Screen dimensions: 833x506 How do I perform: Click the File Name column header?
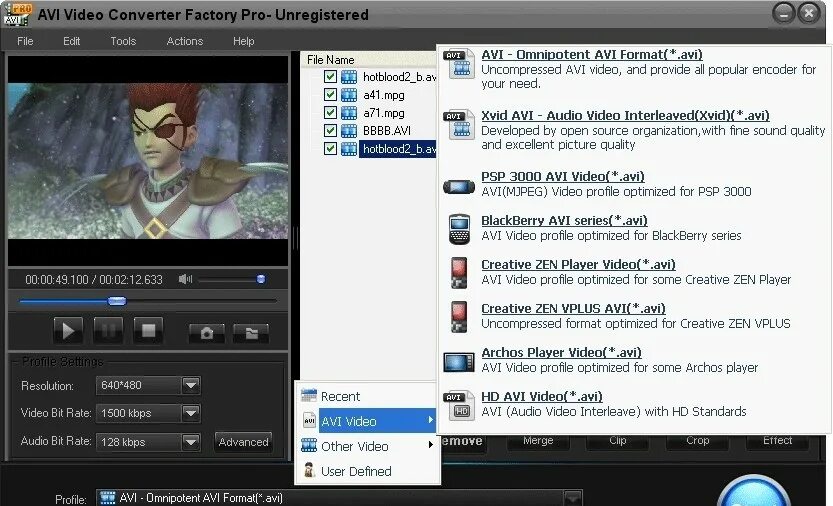(369, 60)
